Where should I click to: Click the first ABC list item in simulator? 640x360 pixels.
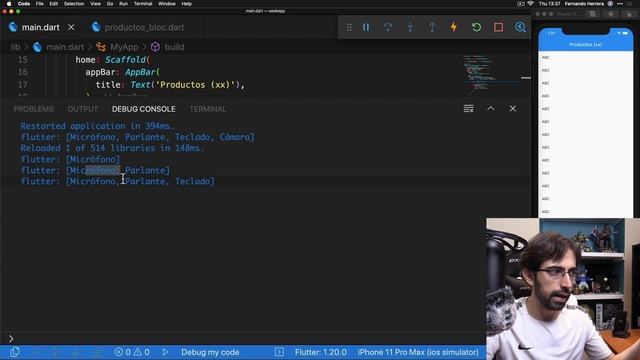point(585,58)
